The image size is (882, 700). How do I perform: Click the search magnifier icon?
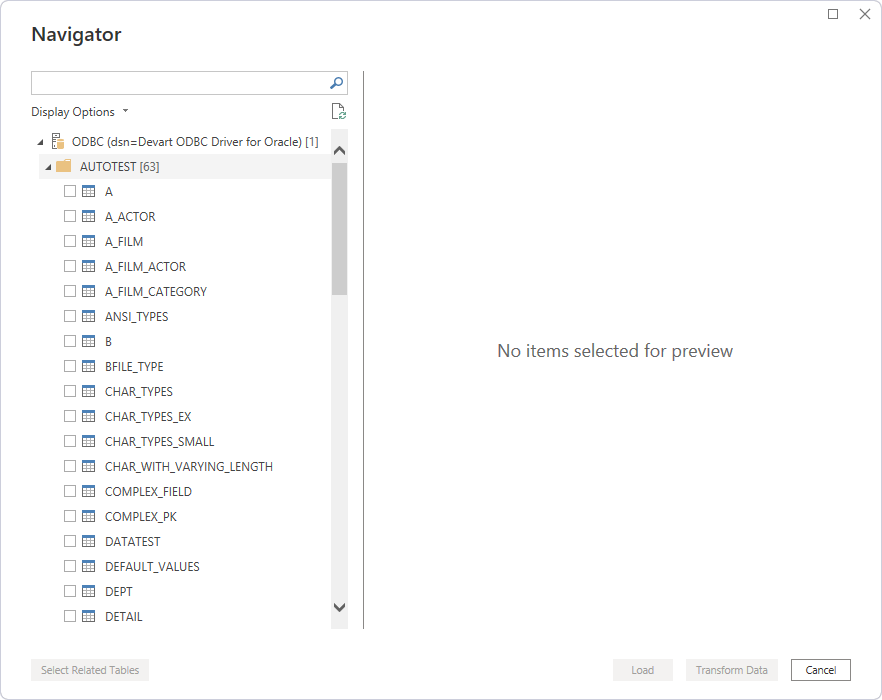(337, 83)
